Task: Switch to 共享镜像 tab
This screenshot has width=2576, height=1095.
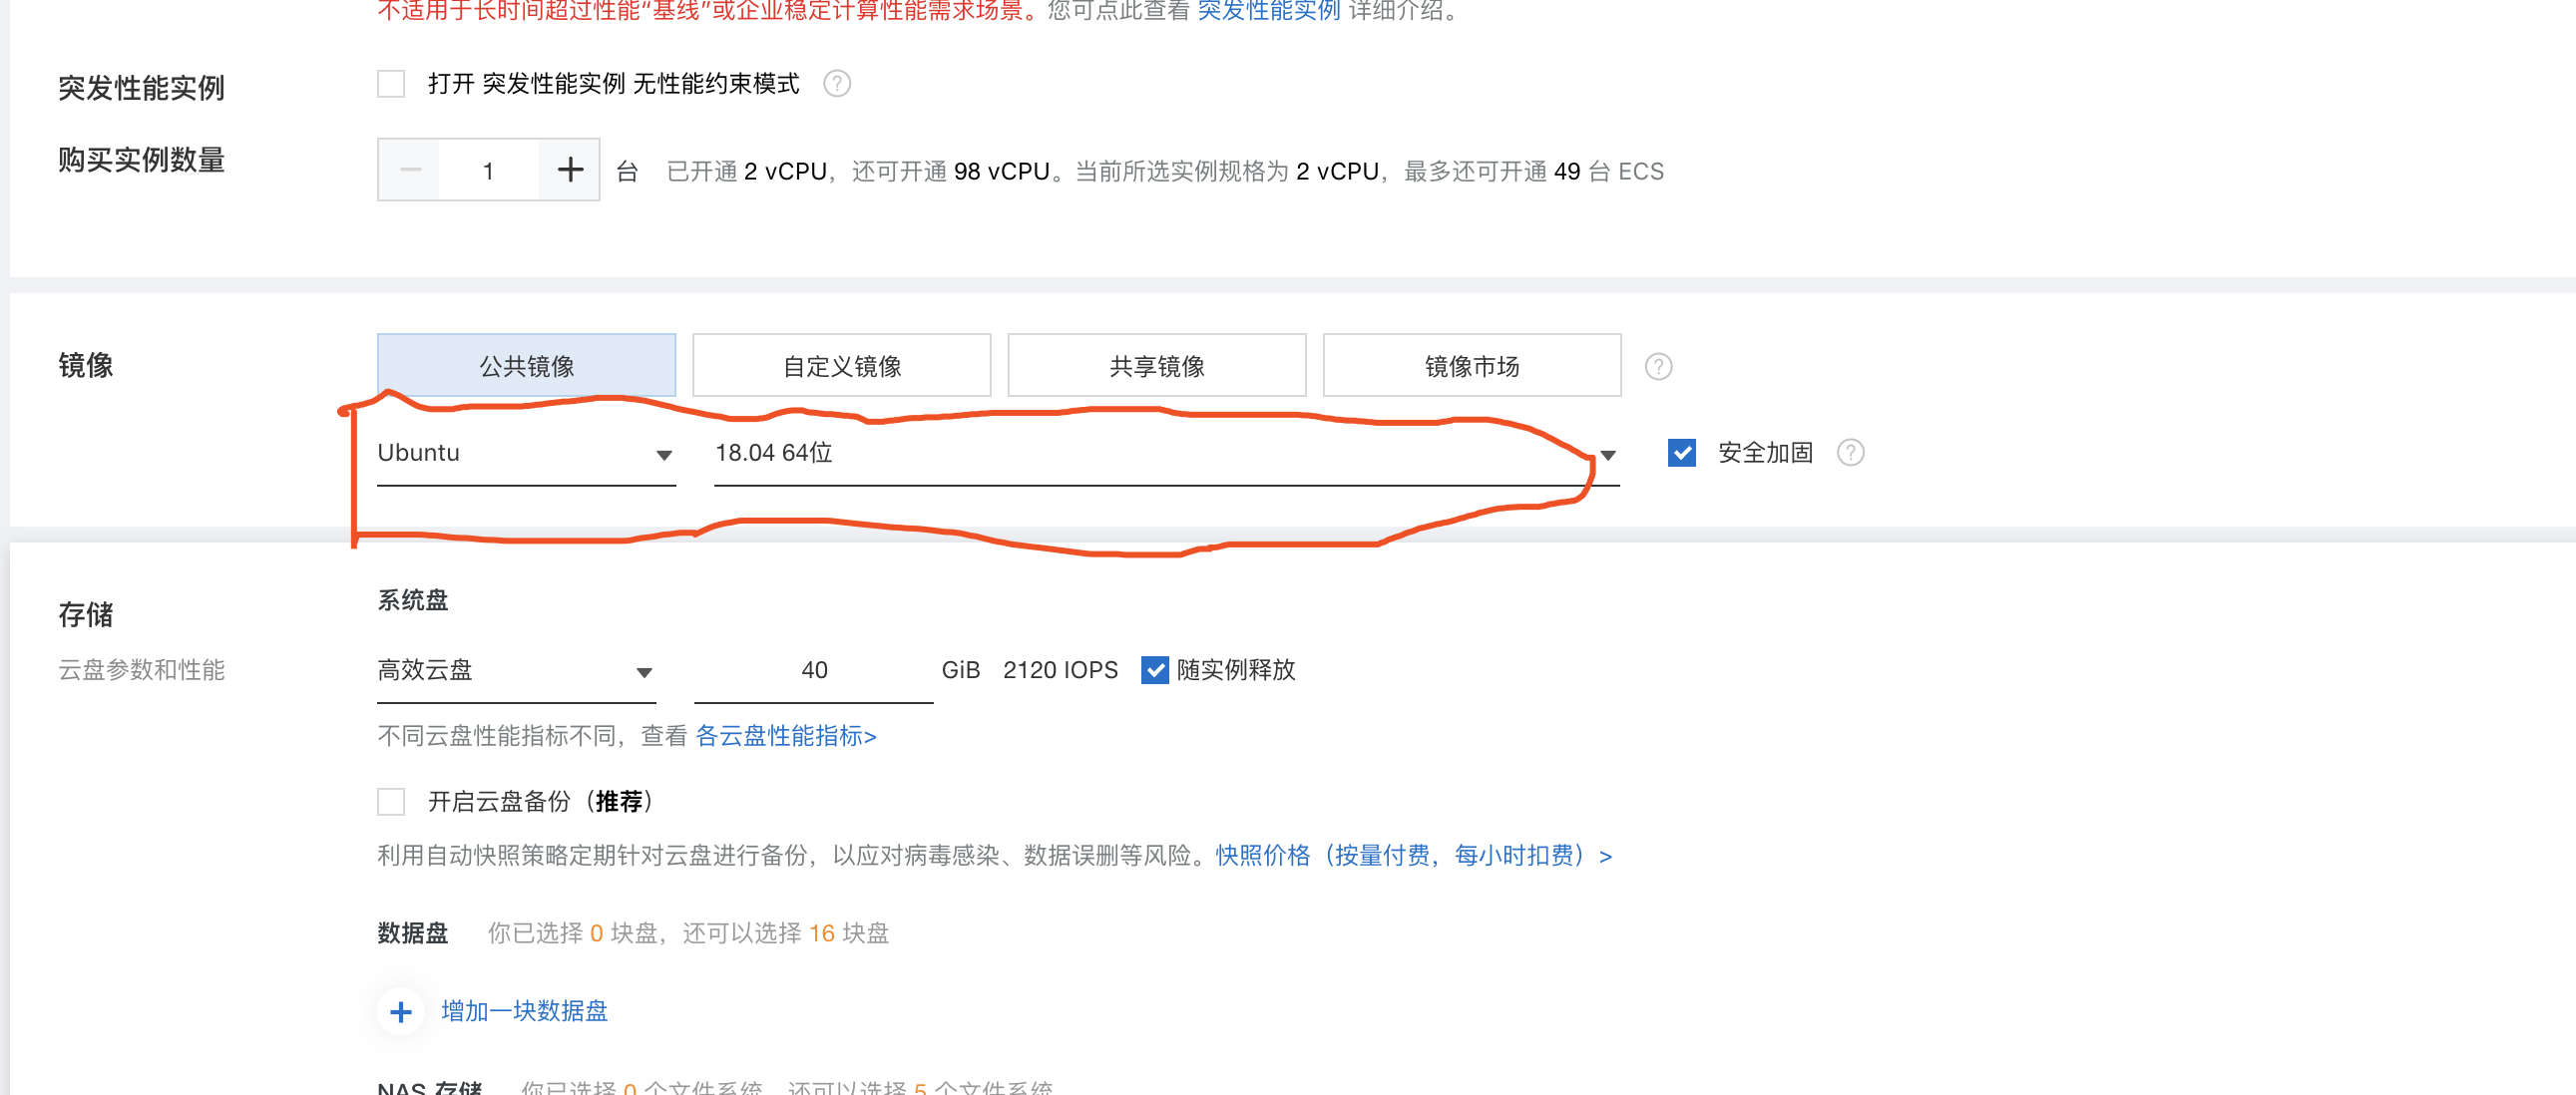Action: [x=1156, y=367]
